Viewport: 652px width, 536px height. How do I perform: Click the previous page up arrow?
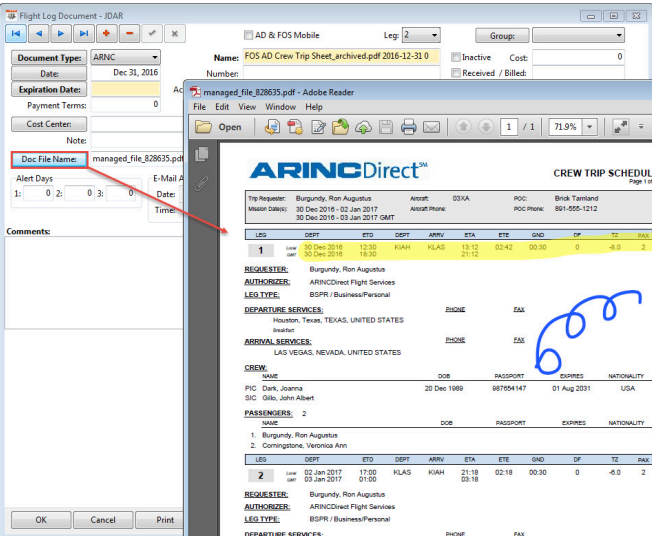(x=463, y=126)
